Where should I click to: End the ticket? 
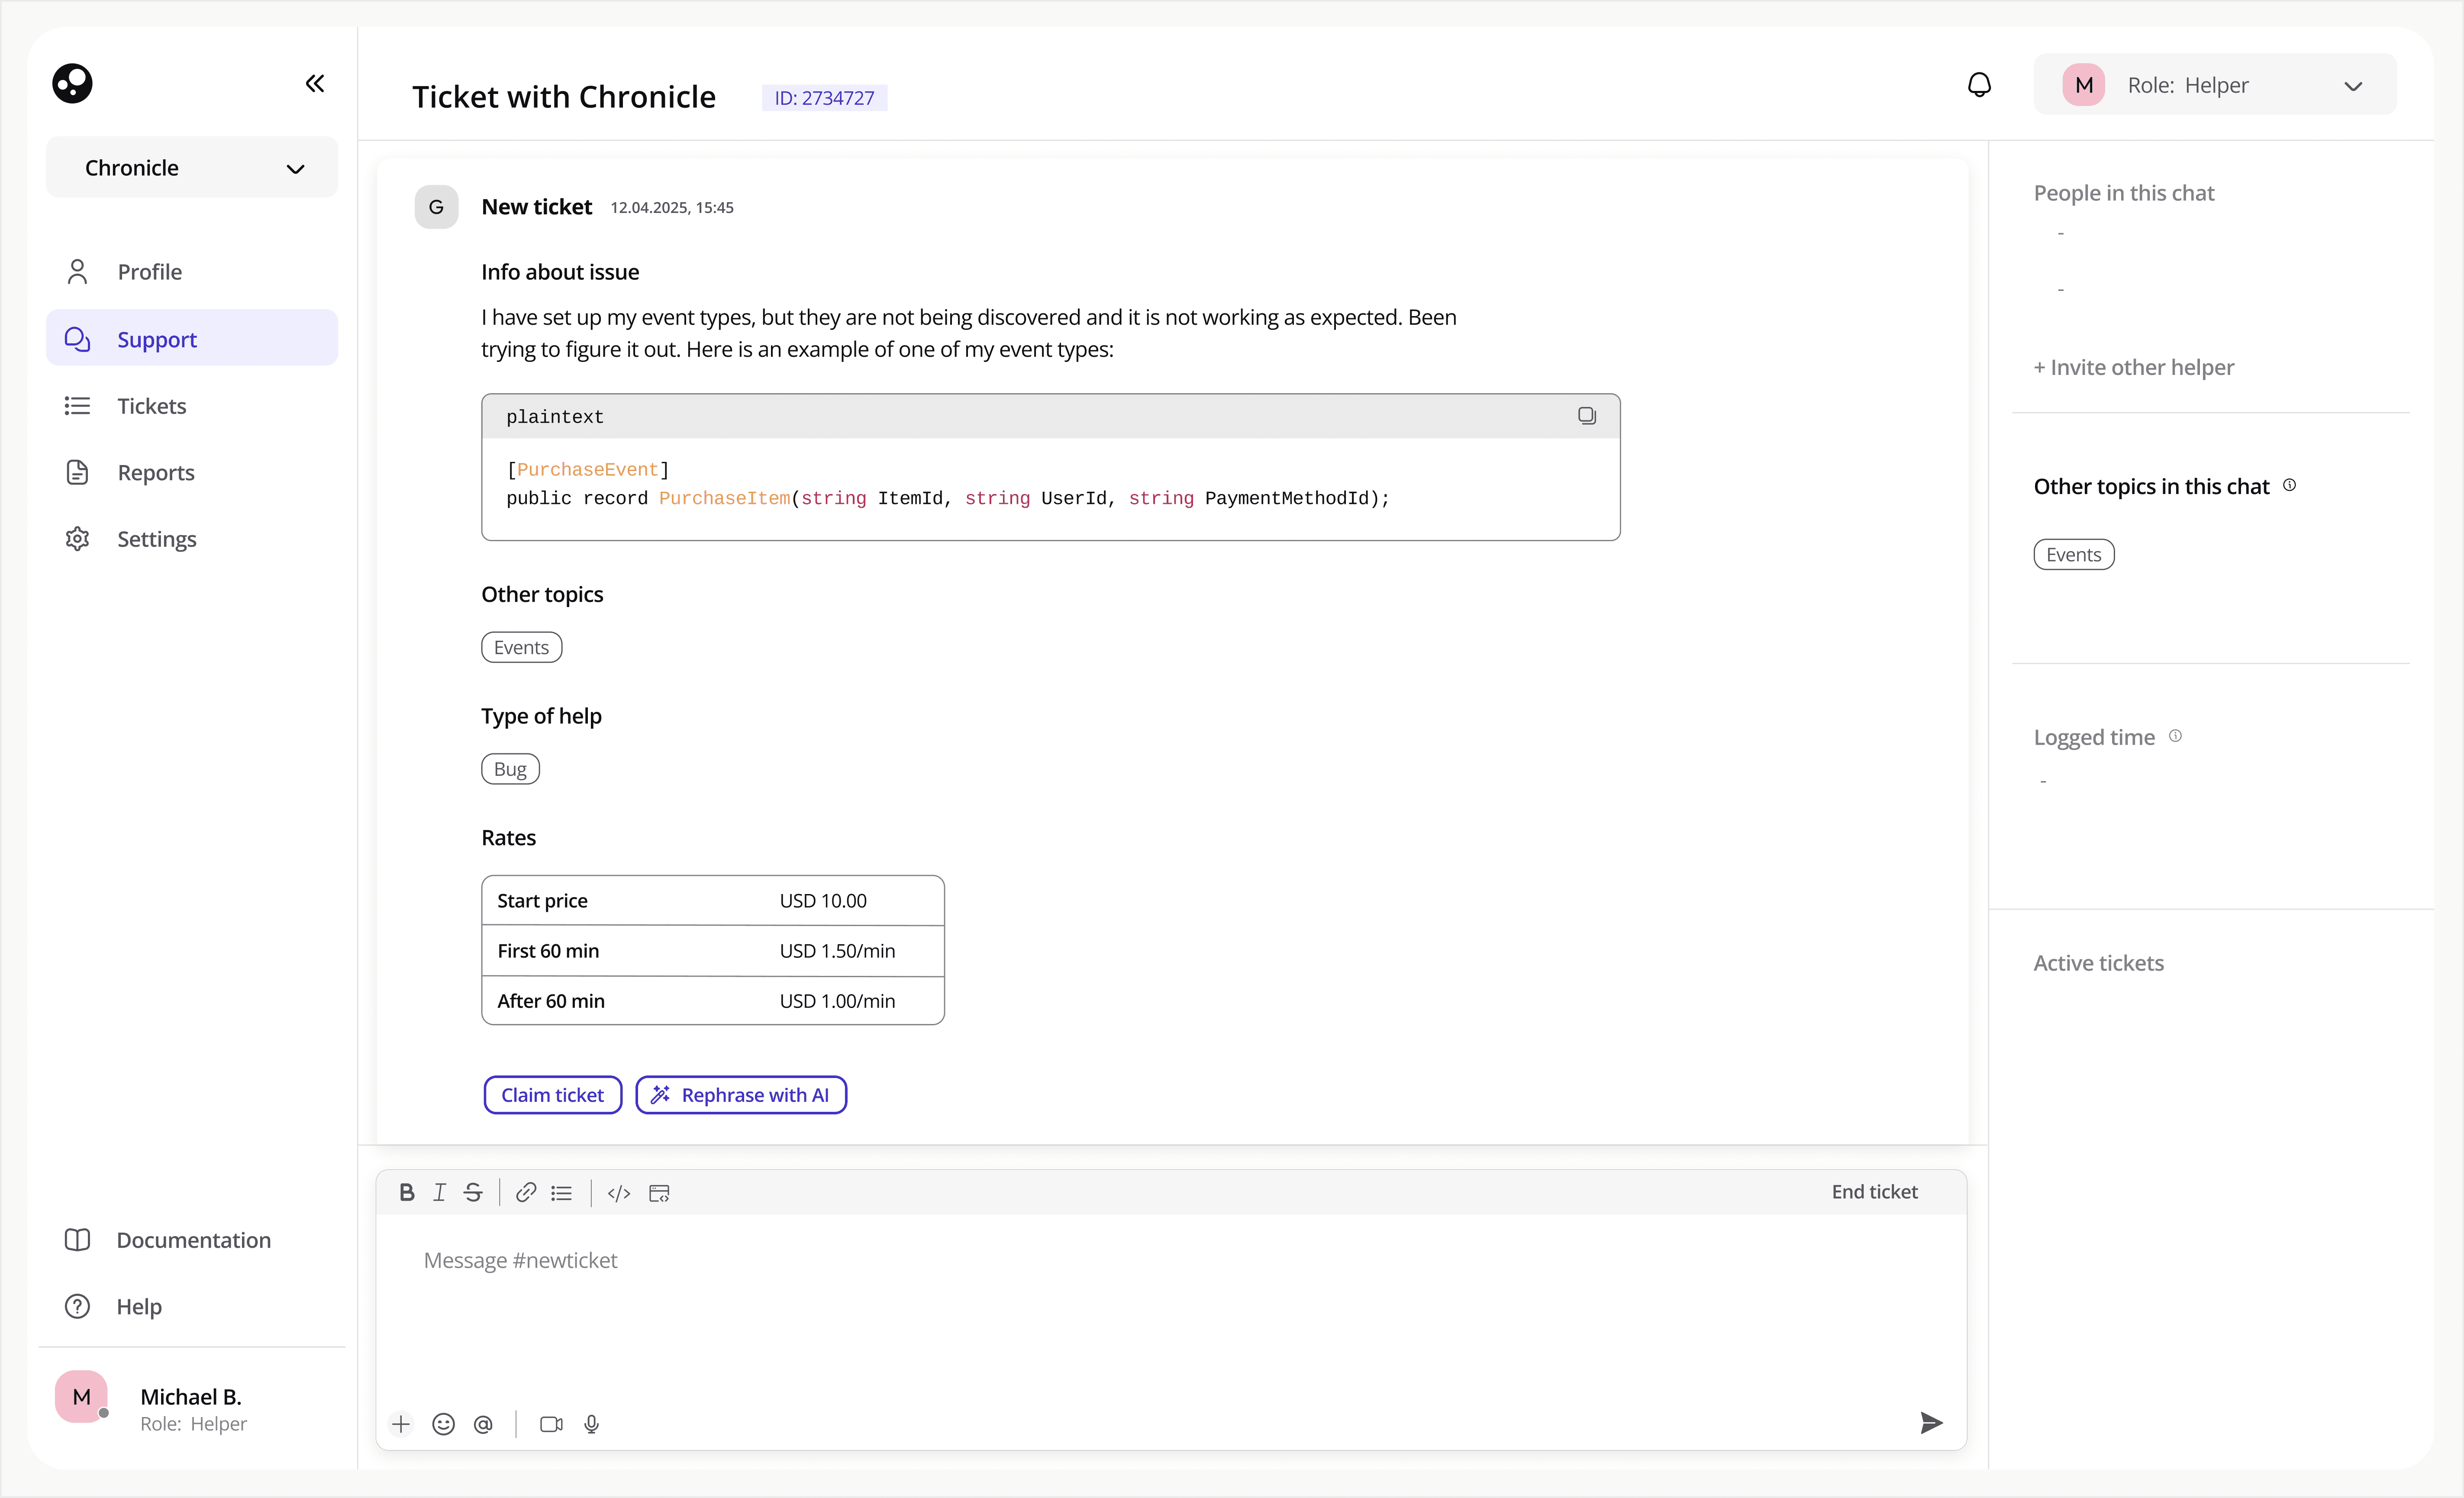[1874, 1192]
